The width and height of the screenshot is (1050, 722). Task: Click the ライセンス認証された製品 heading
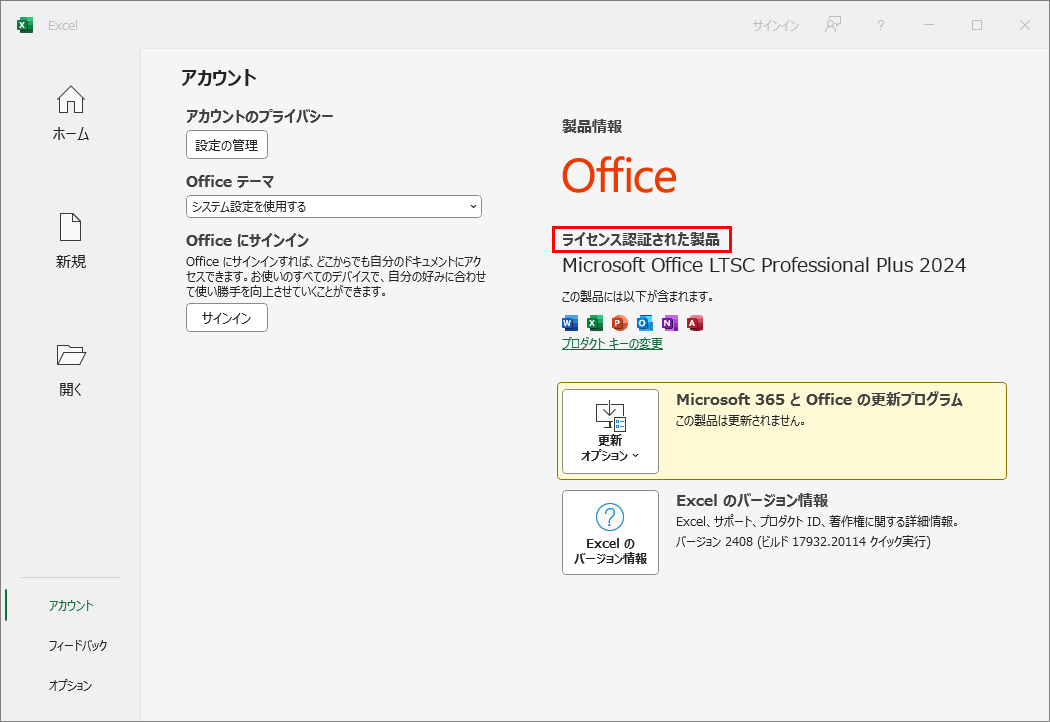pyautogui.click(x=641, y=239)
